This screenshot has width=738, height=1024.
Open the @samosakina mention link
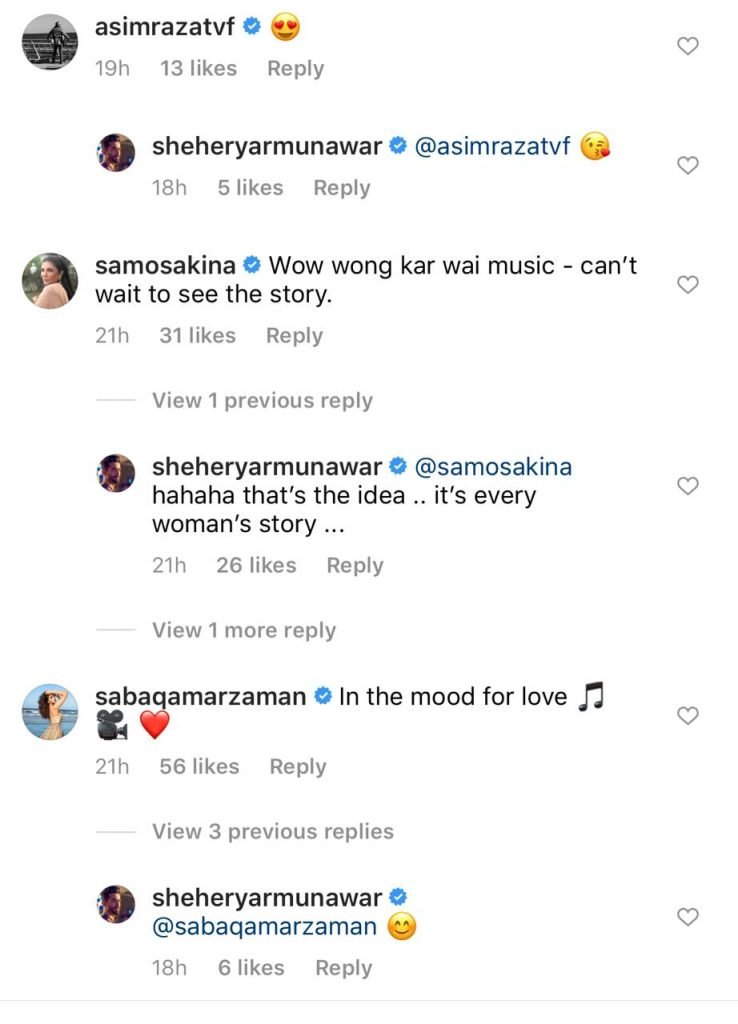pos(493,467)
